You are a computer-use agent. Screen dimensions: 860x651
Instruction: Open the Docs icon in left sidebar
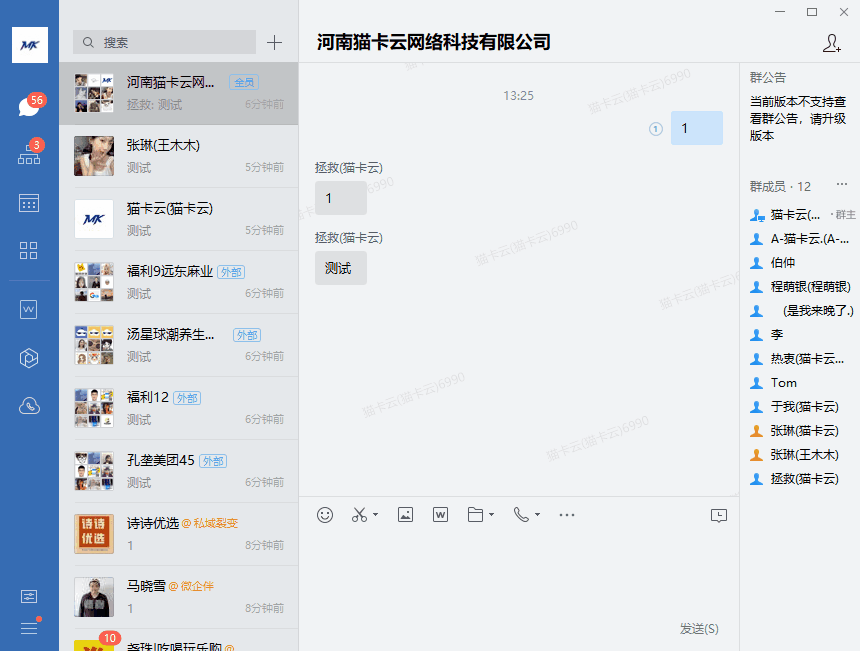[29, 309]
